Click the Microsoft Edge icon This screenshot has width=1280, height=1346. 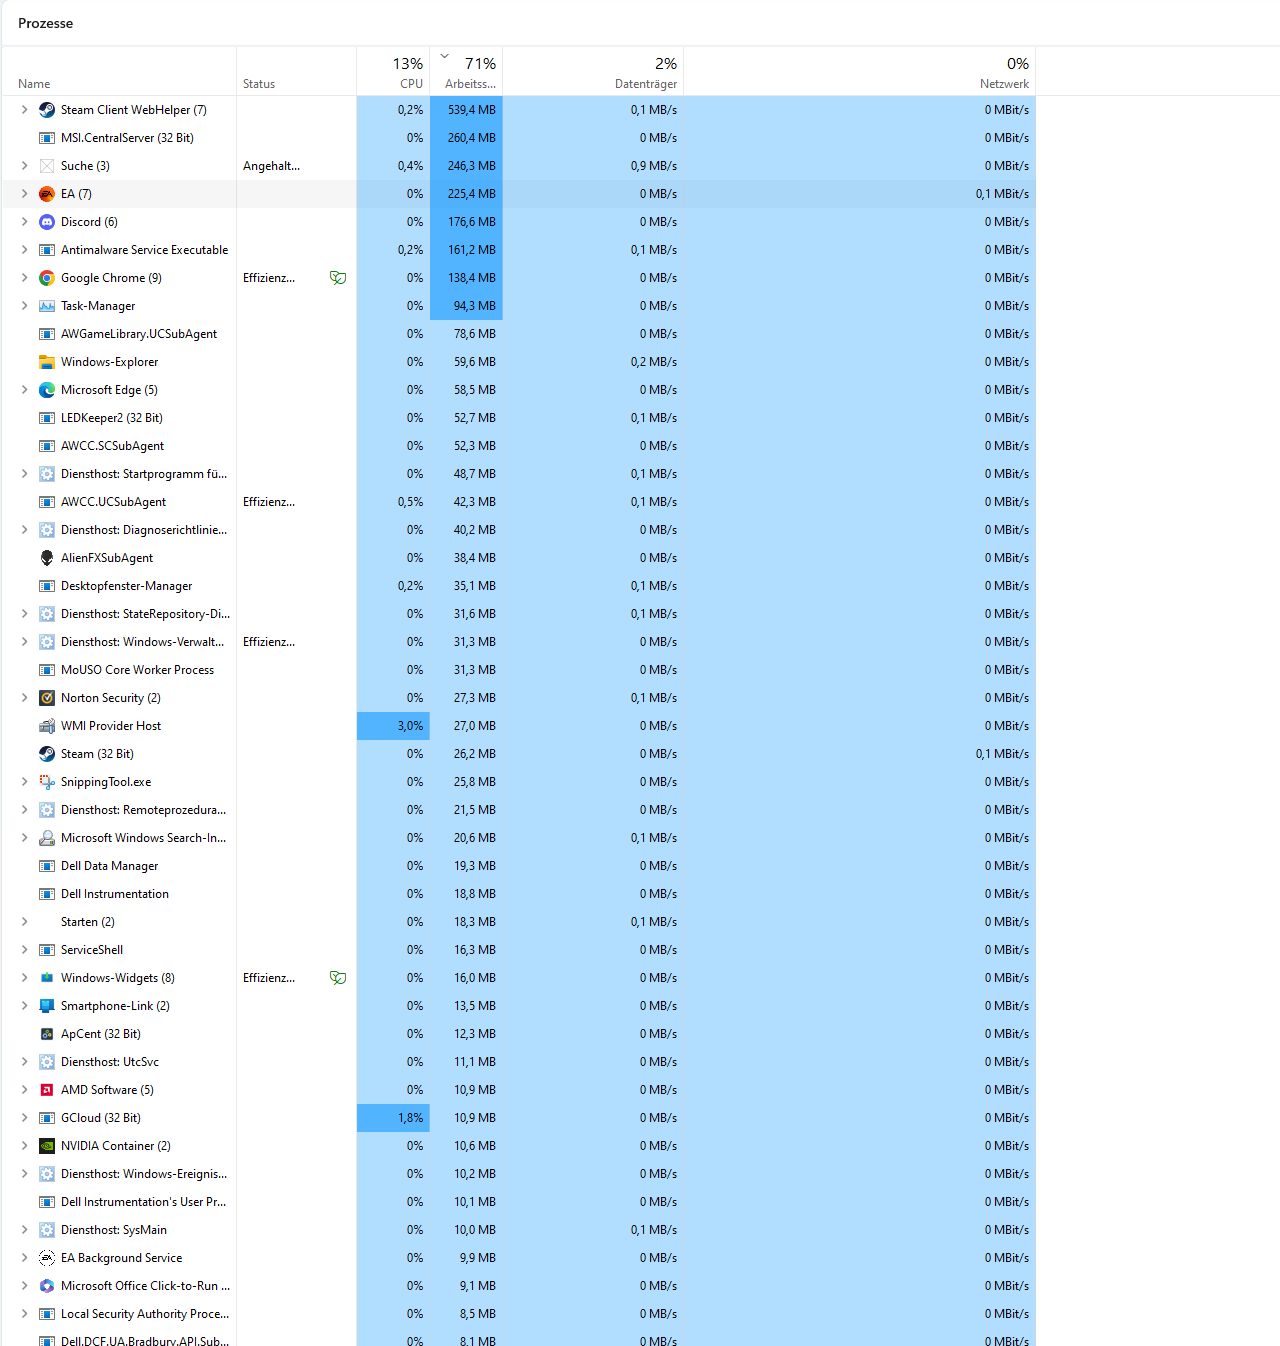[47, 390]
